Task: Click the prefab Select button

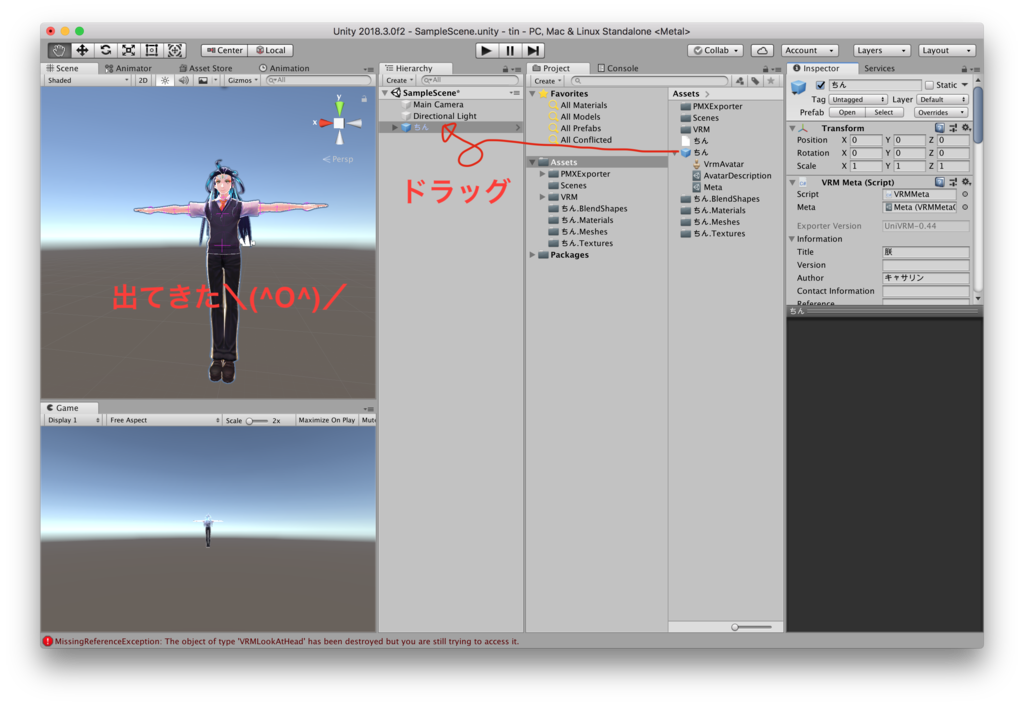Action: click(884, 112)
